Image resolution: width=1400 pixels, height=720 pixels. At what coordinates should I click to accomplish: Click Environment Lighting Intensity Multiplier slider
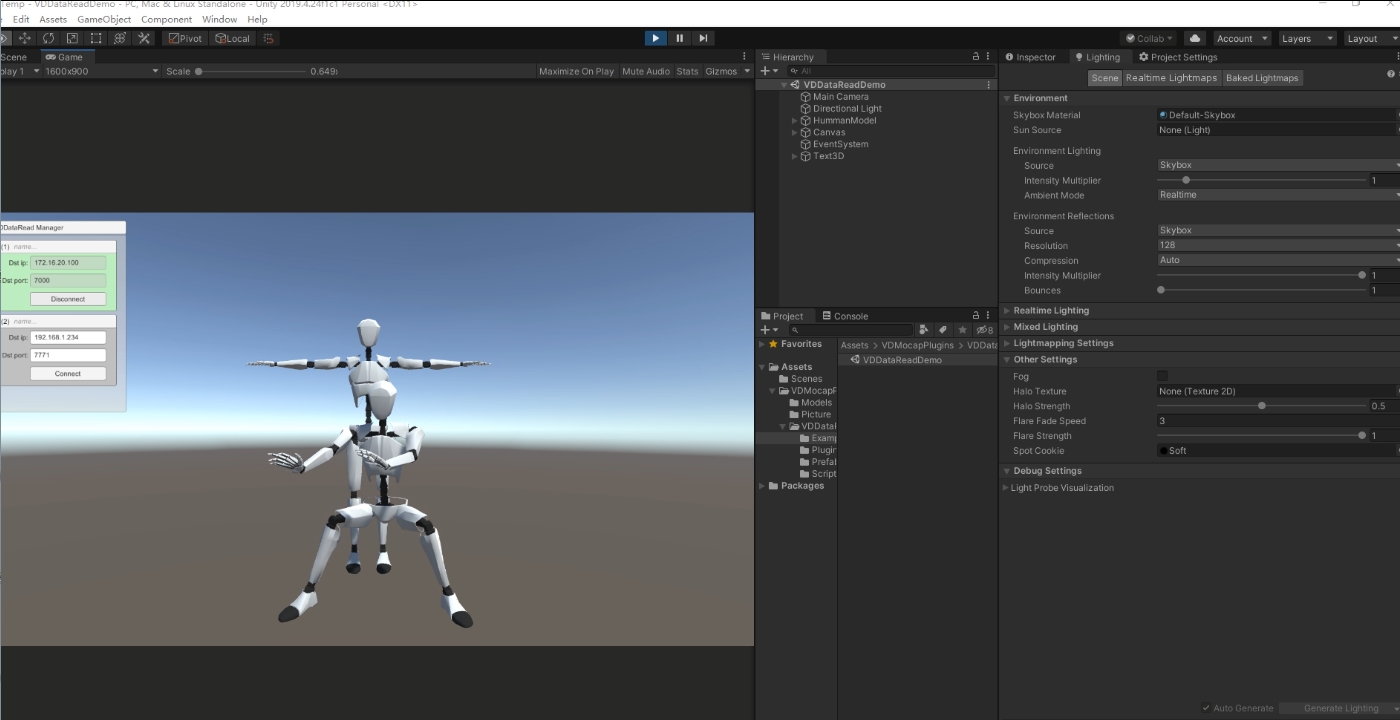[x=1261, y=180]
